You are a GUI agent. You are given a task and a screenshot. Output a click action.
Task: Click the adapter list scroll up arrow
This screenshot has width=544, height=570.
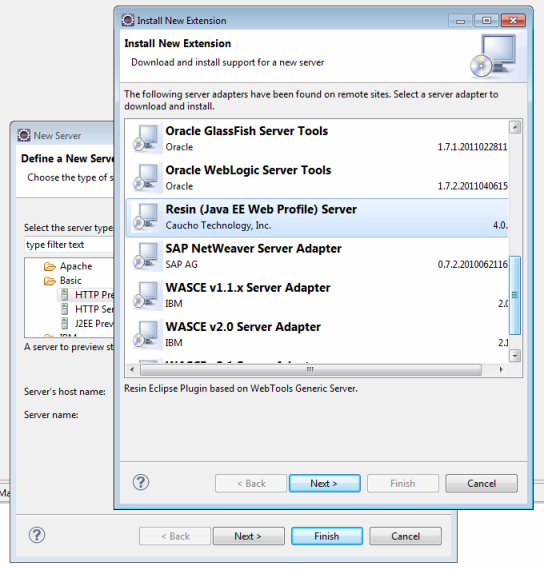tap(515, 128)
